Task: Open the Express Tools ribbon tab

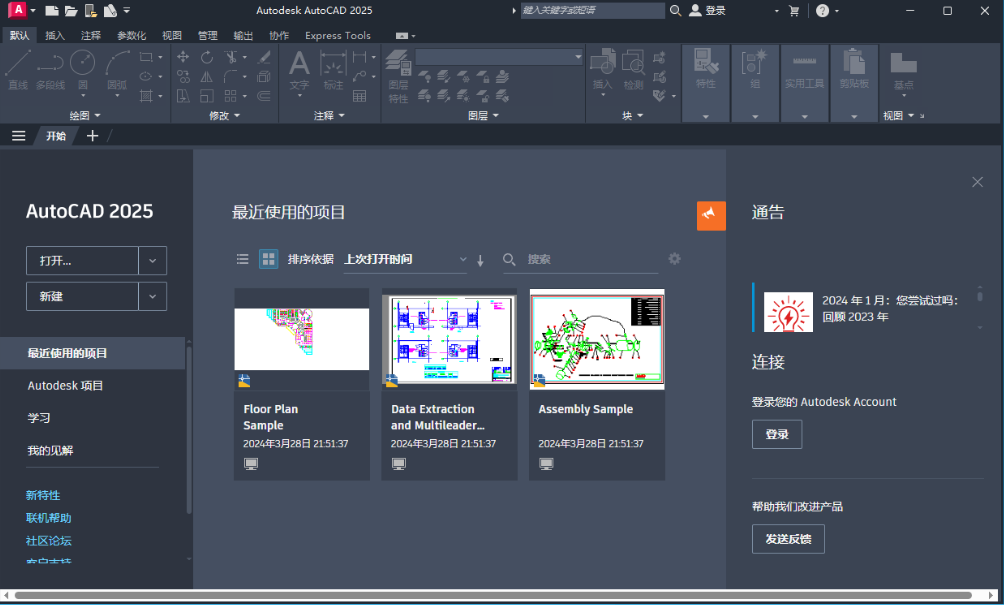Action: 338,35
